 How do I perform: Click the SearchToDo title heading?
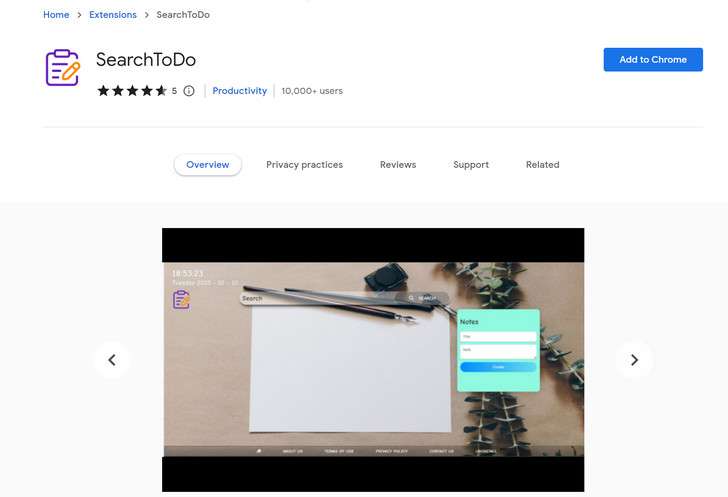pos(146,60)
